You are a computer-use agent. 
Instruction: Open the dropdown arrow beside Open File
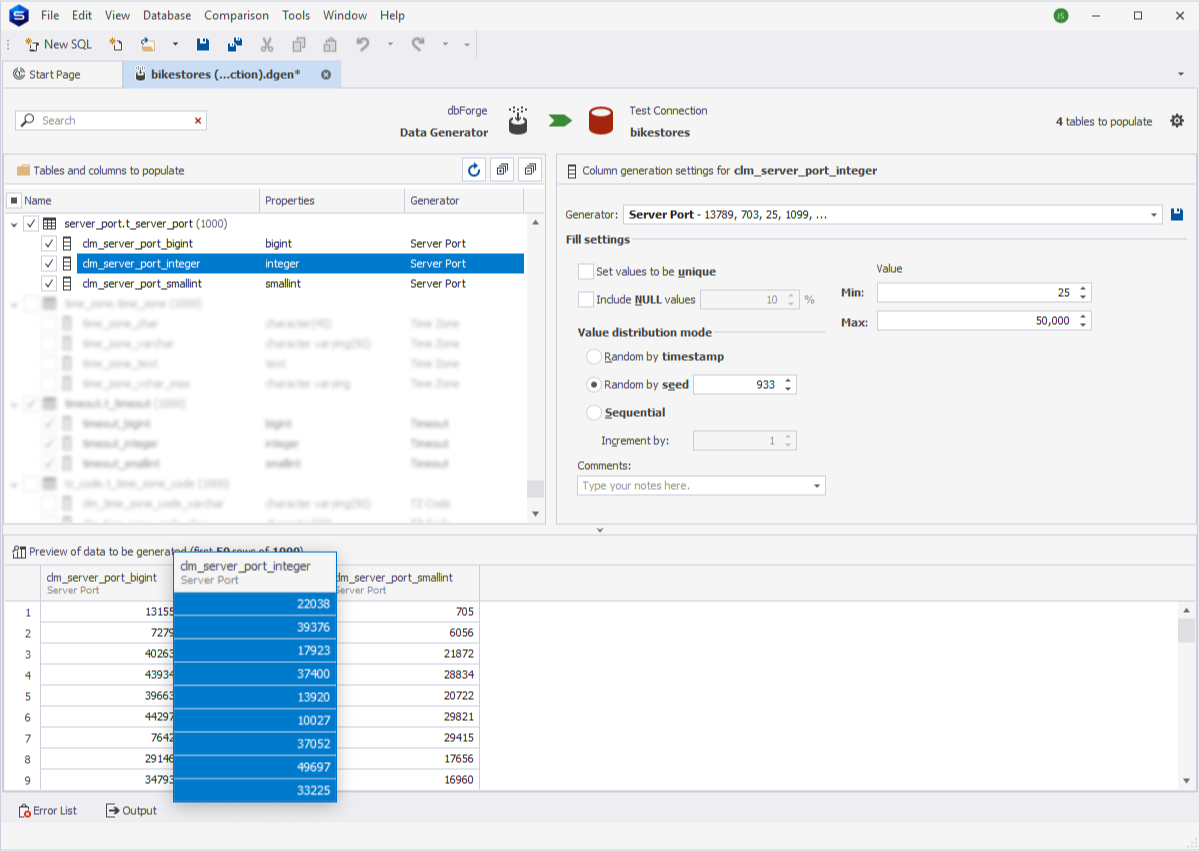click(175, 44)
